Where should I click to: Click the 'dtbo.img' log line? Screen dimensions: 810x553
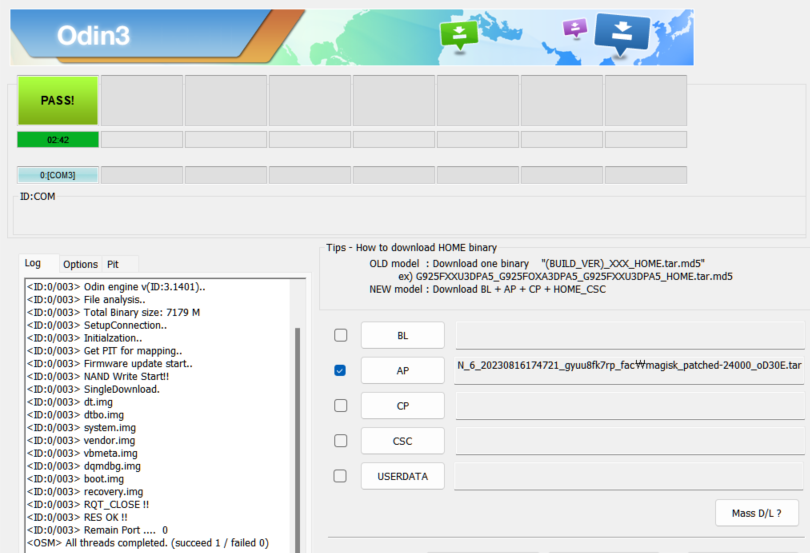(75, 414)
